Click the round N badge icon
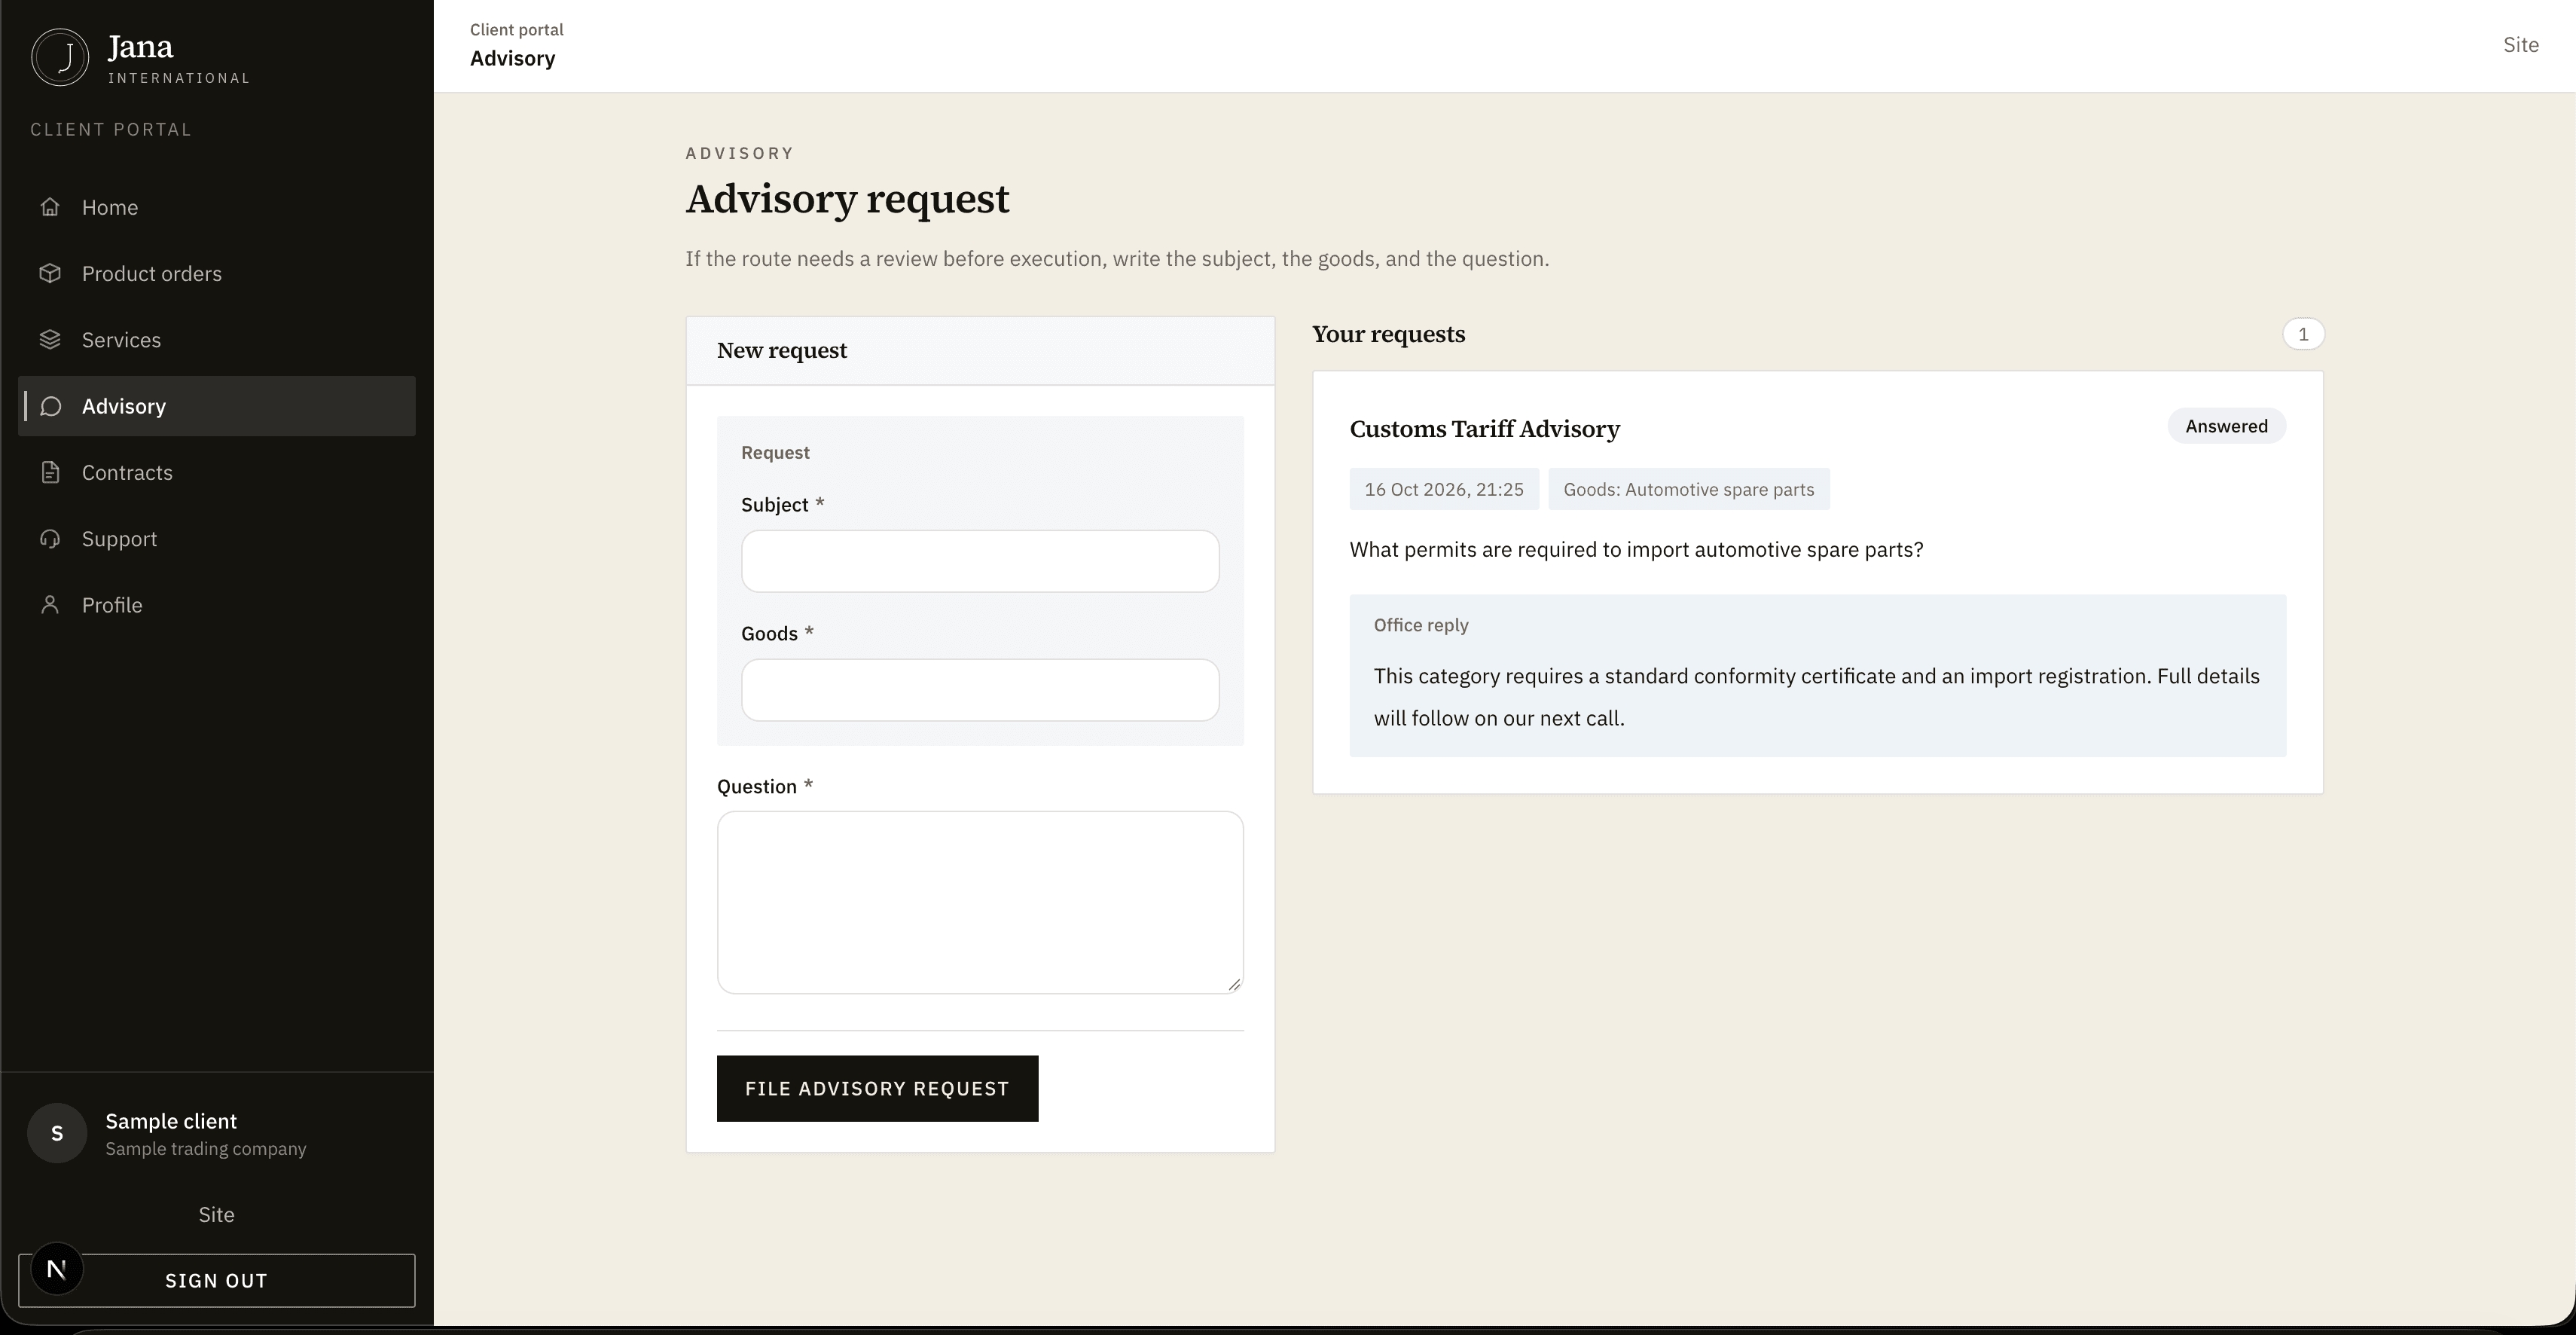Screen dimensions: 2576x1335 coord(57,1269)
